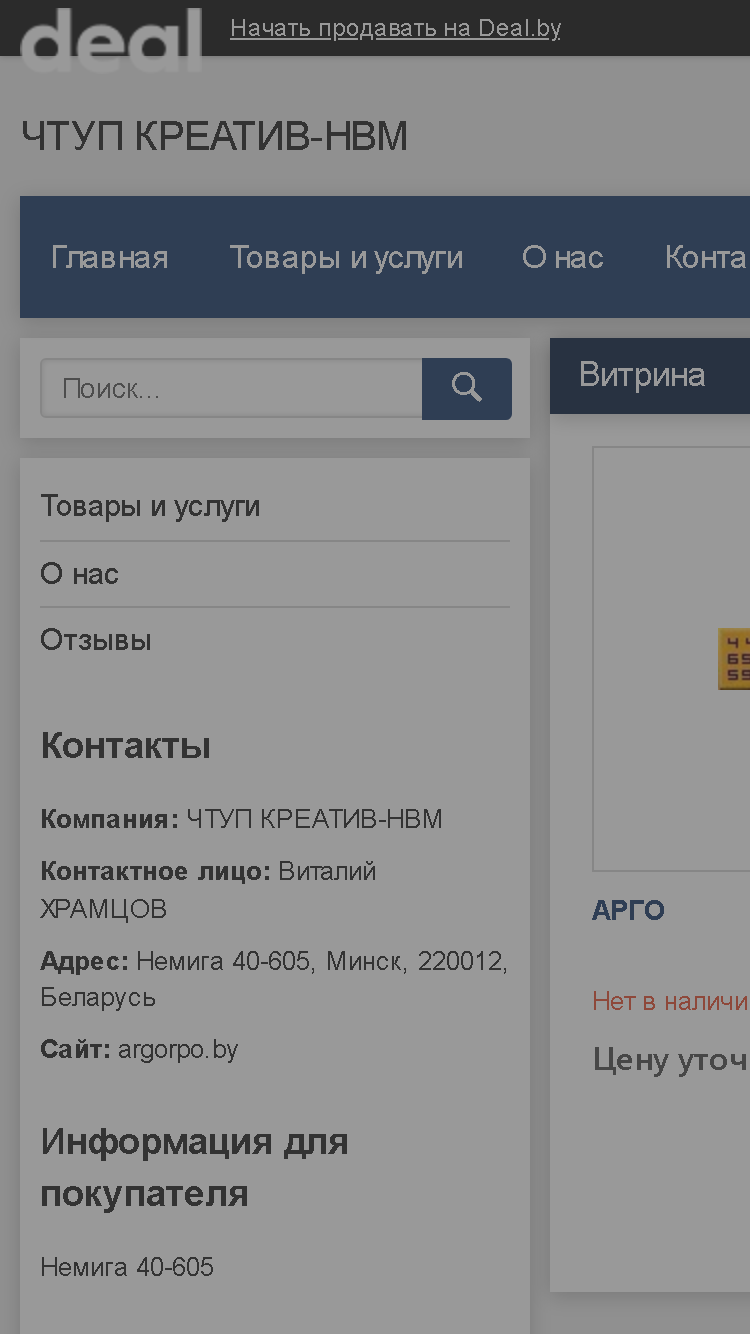750x1334 pixels.
Task: Click the 'Цену уточ' price text
Action: pos(670,1060)
